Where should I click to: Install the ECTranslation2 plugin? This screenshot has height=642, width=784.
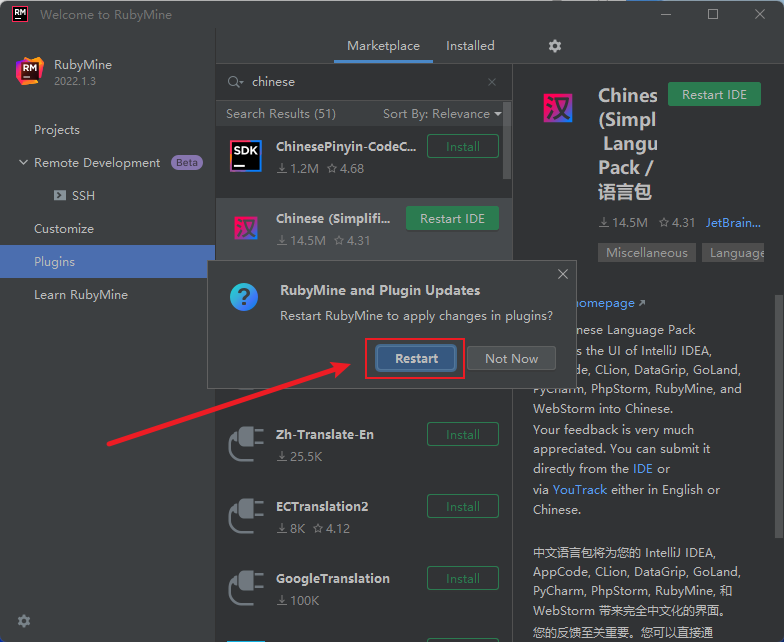tap(462, 506)
